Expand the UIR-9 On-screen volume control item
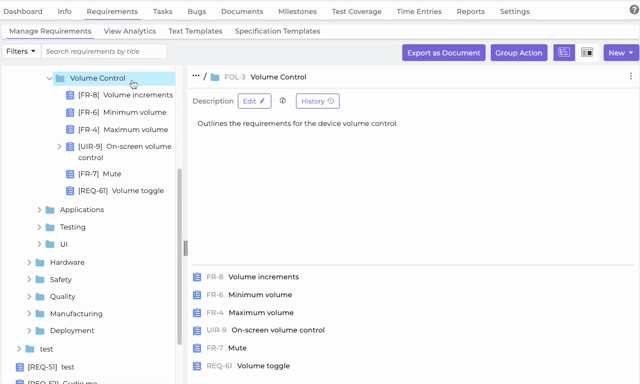The width and height of the screenshot is (640, 384). (59, 146)
